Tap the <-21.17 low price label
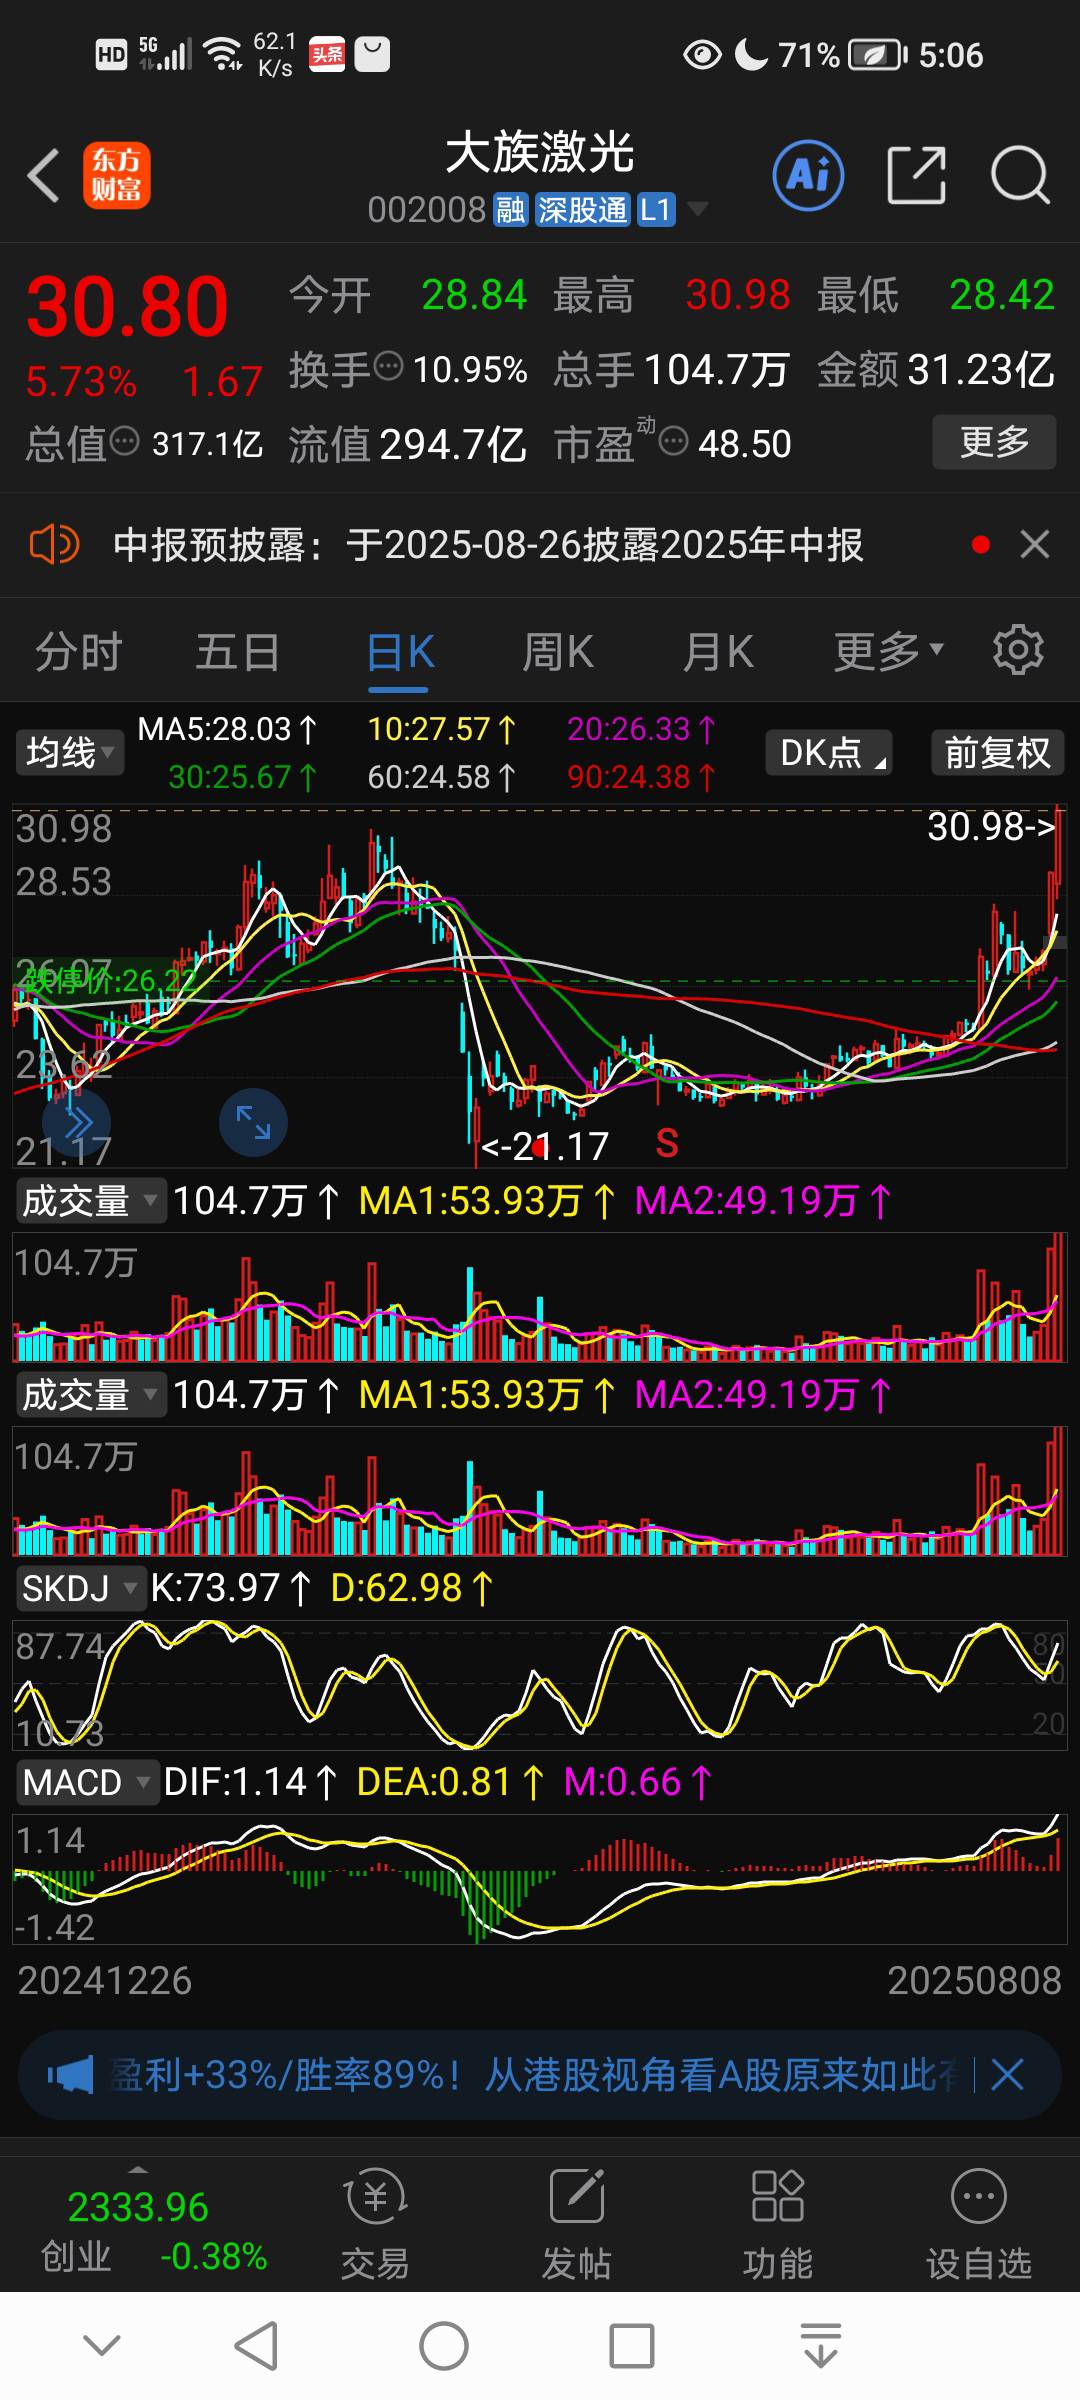This screenshot has width=1080, height=2400. 545,1146
